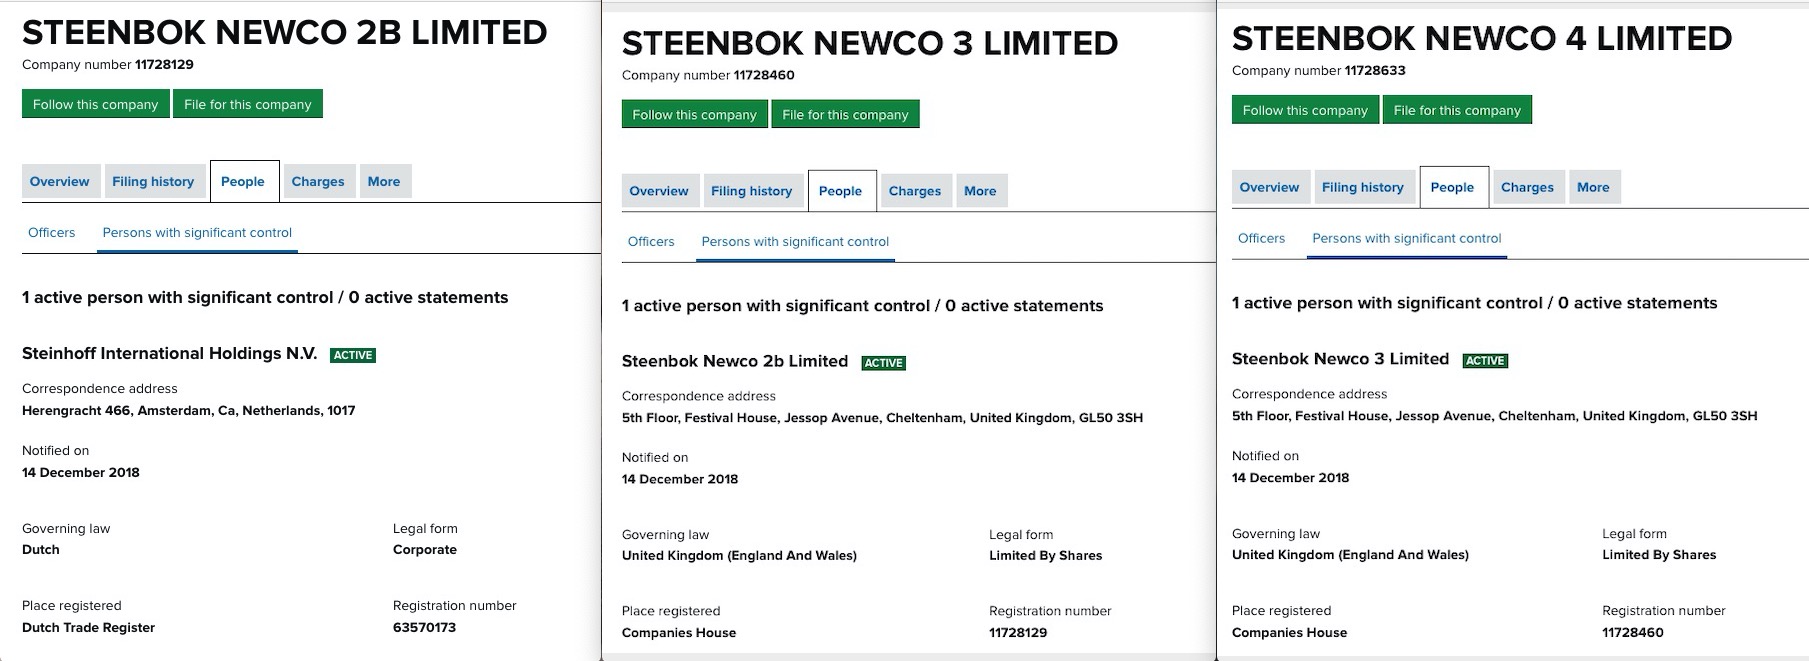Screen dimensions: 1809x661
Task: Follow Steenbok Newco 4 Limited
Action: tap(1305, 110)
